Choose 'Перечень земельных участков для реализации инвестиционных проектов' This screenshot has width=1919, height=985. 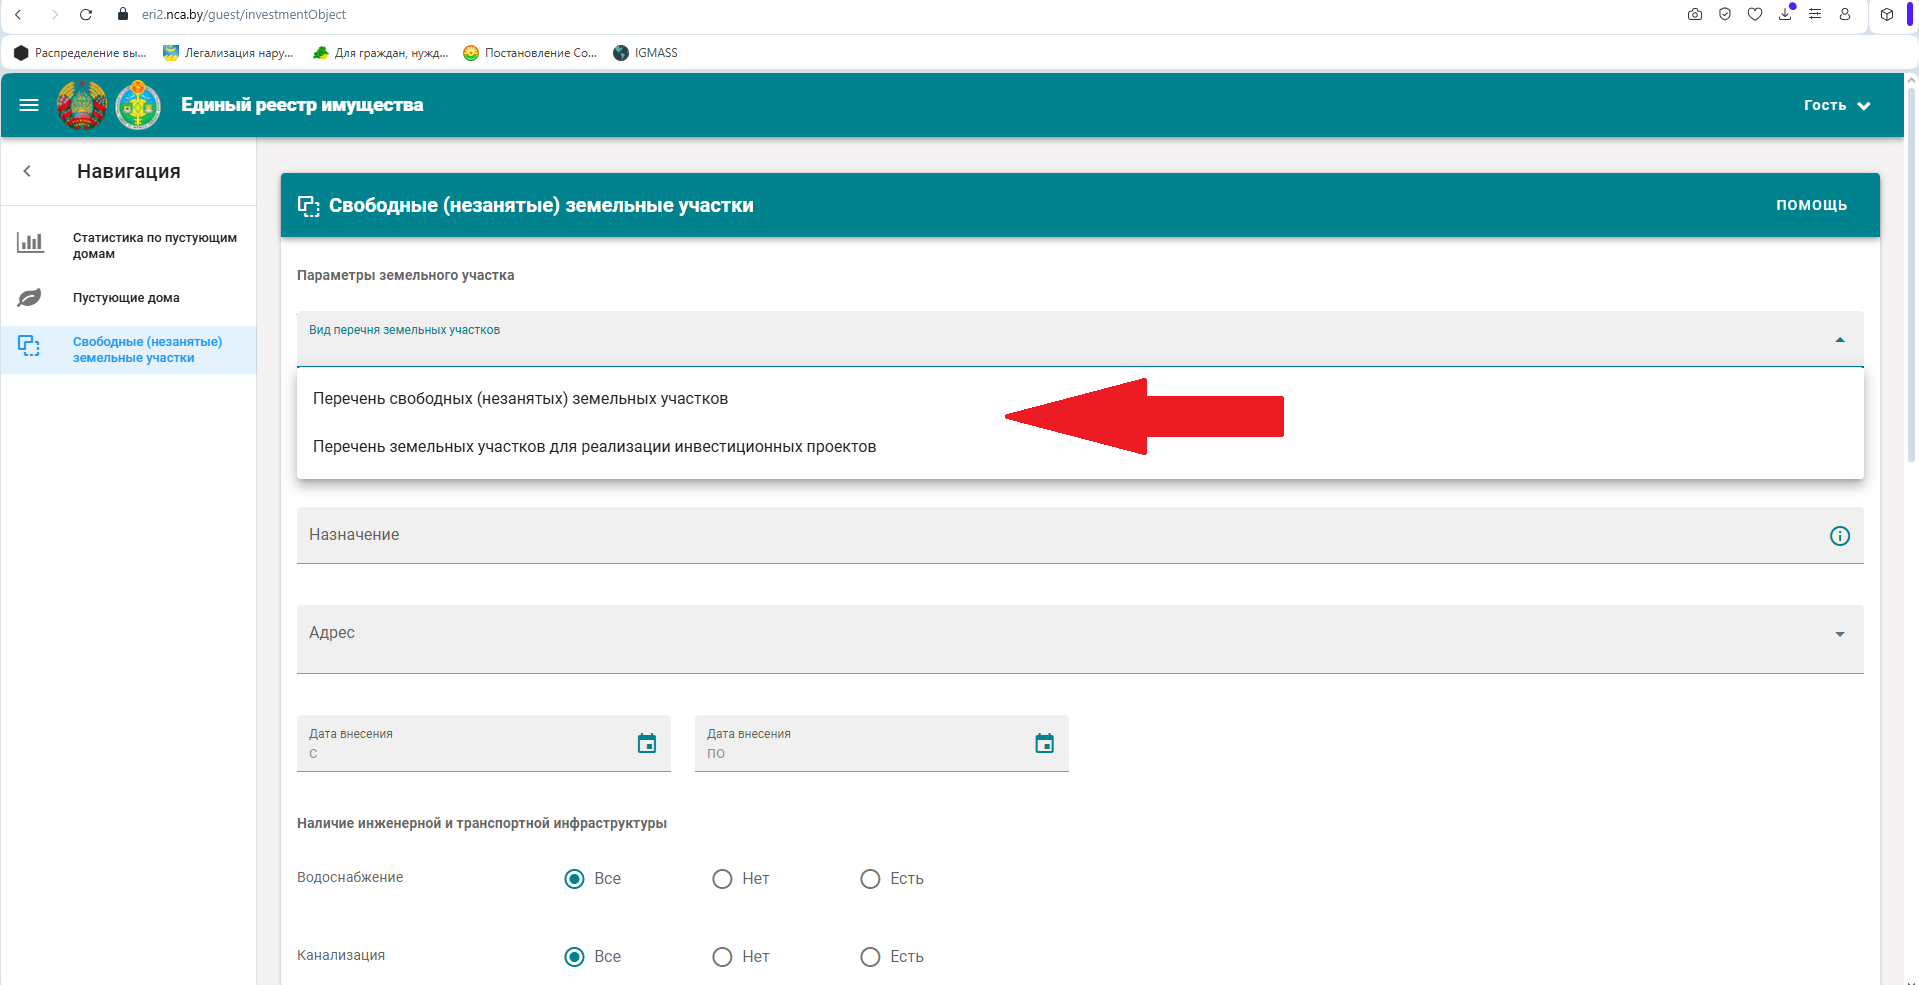click(x=1080, y=446)
